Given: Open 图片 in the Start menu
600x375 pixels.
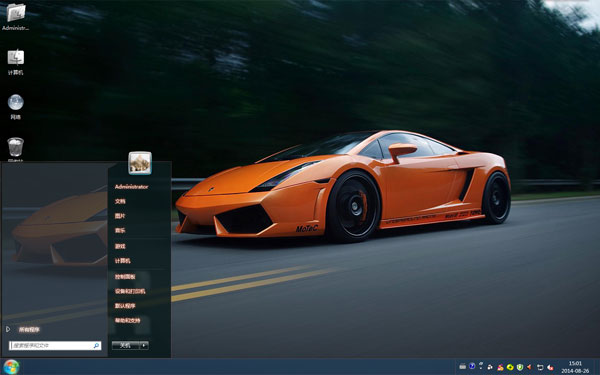Looking at the screenshot, I should 120,216.
